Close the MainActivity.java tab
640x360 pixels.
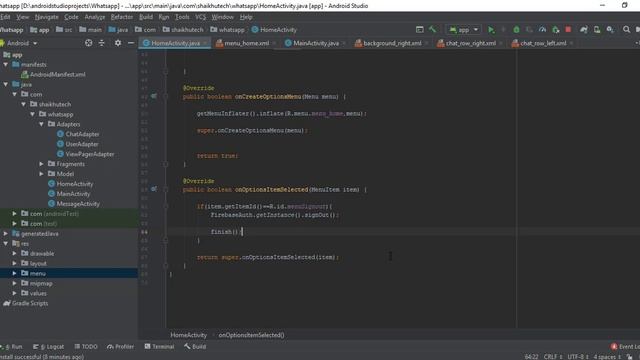pos(344,43)
